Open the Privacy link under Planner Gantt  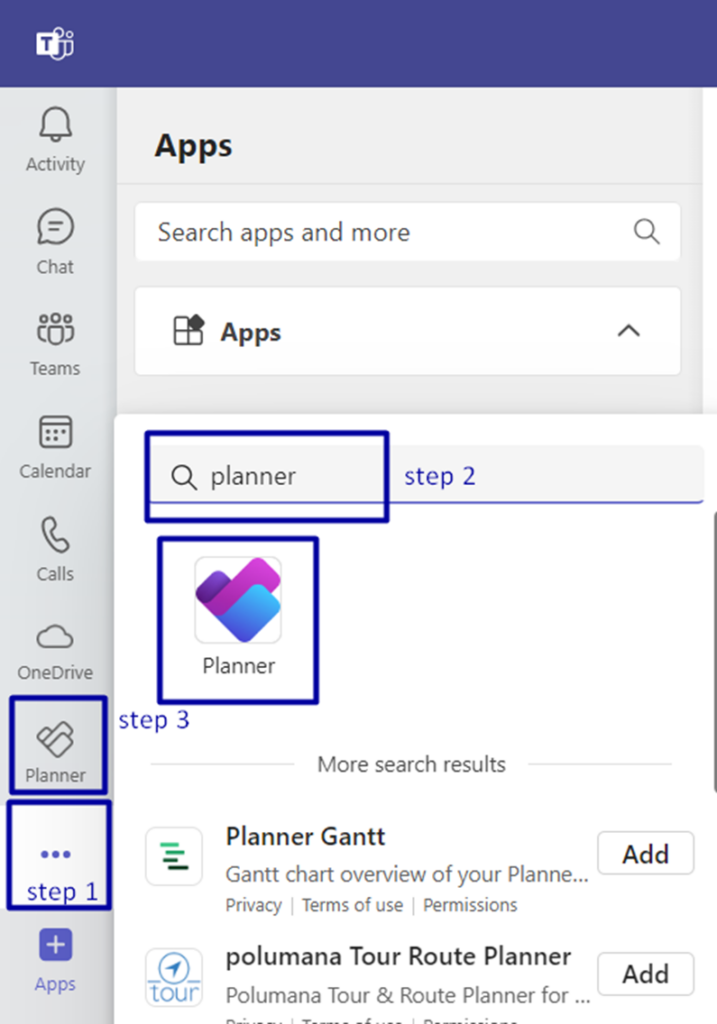click(253, 905)
